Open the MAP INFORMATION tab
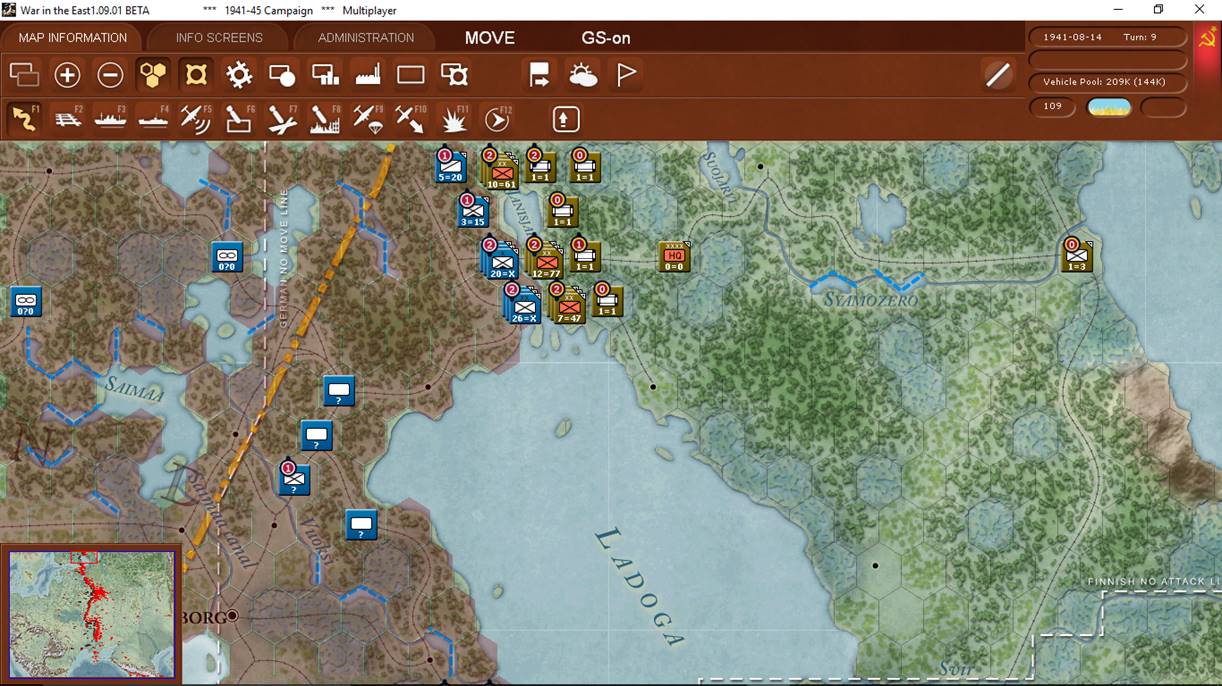The width and height of the screenshot is (1222, 686). (73, 38)
